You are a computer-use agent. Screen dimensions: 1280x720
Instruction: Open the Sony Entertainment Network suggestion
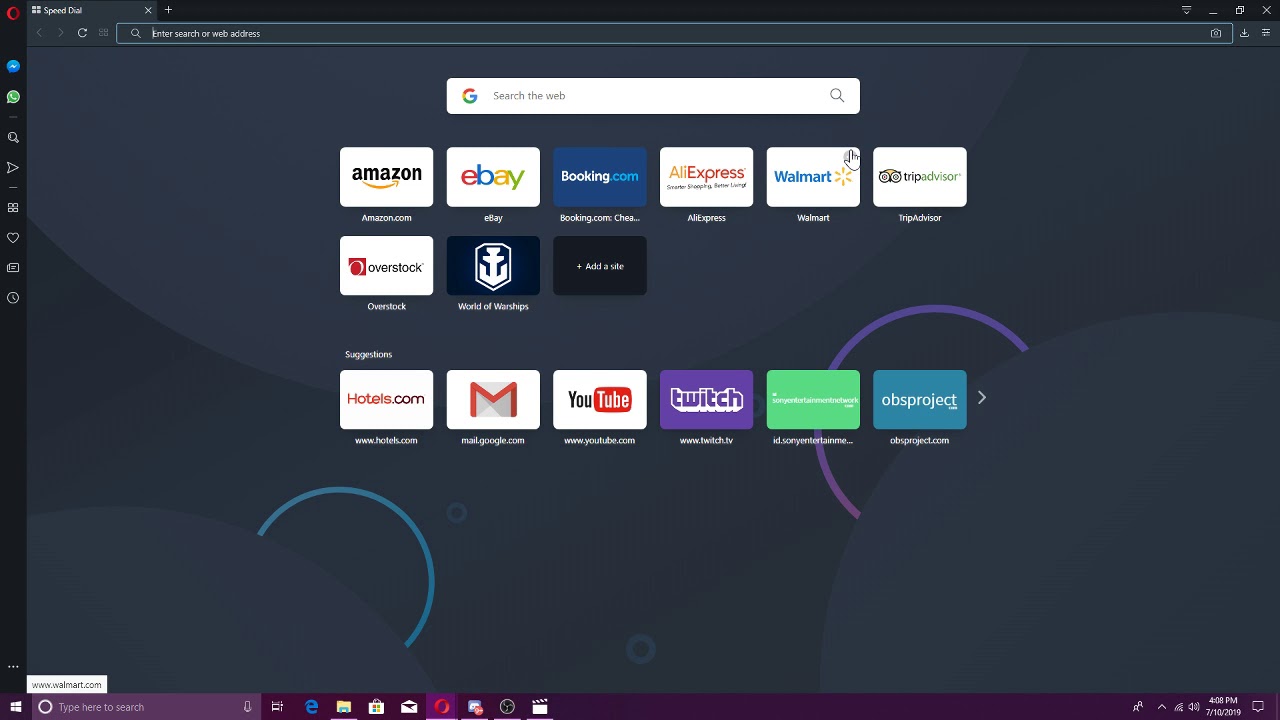(813, 400)
